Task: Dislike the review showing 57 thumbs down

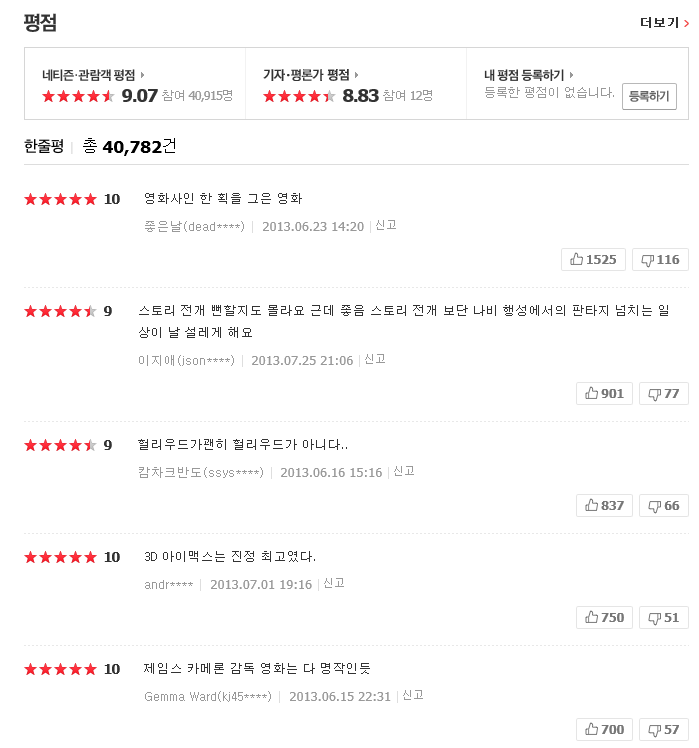Action: [664, 730]
